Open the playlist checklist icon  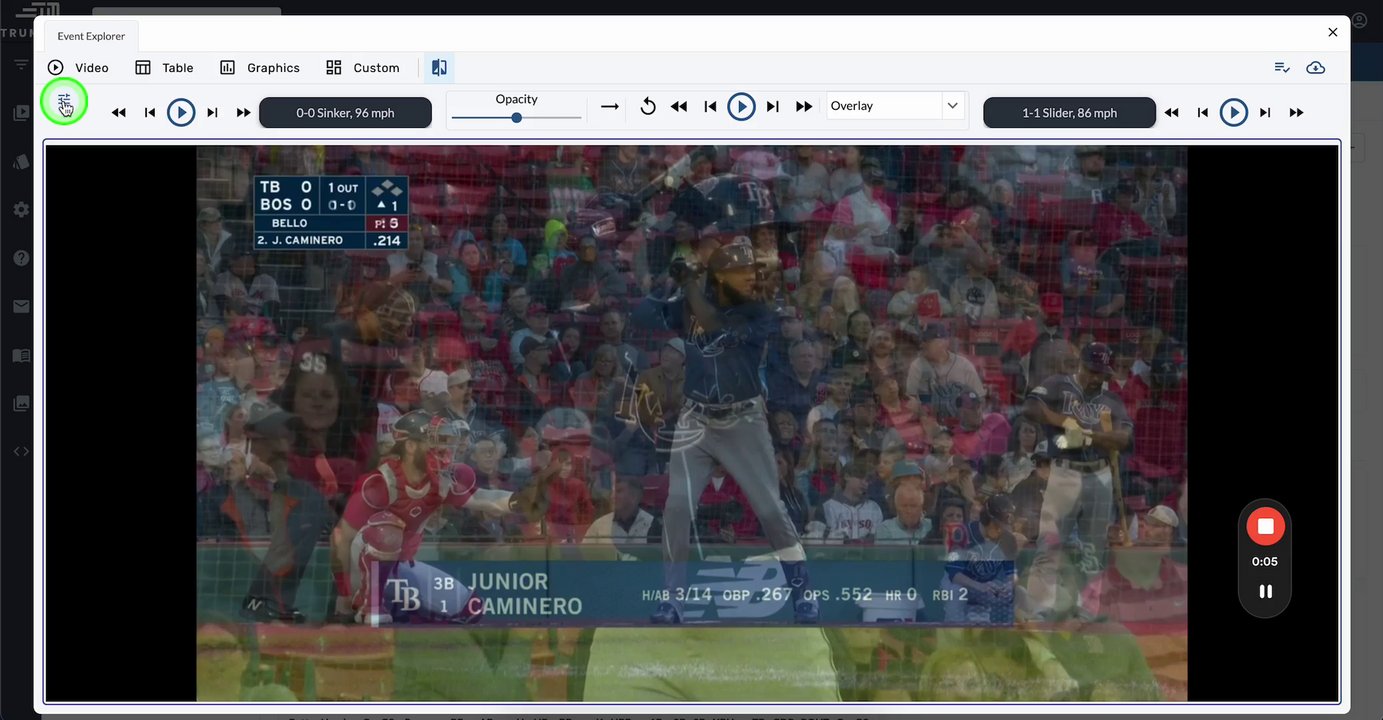1282,68
